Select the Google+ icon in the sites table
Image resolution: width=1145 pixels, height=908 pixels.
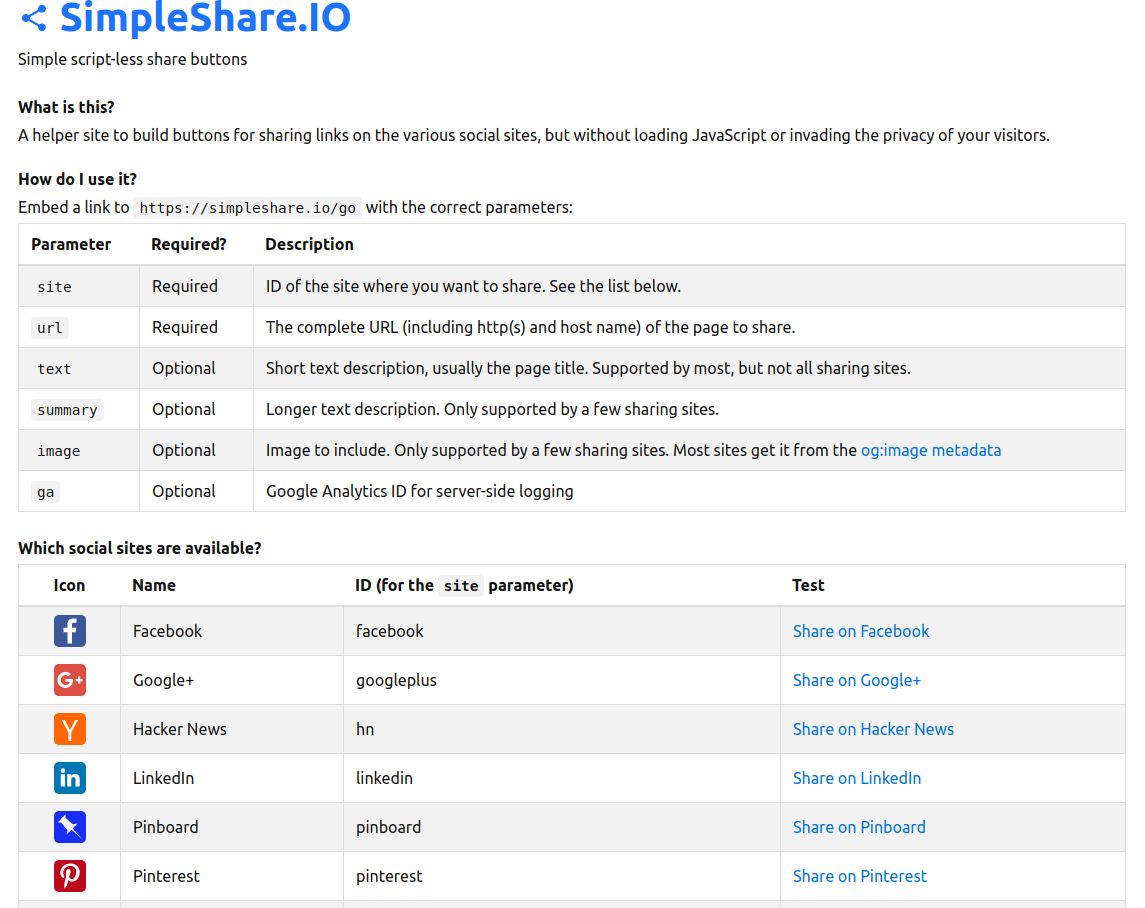point(69,680)
